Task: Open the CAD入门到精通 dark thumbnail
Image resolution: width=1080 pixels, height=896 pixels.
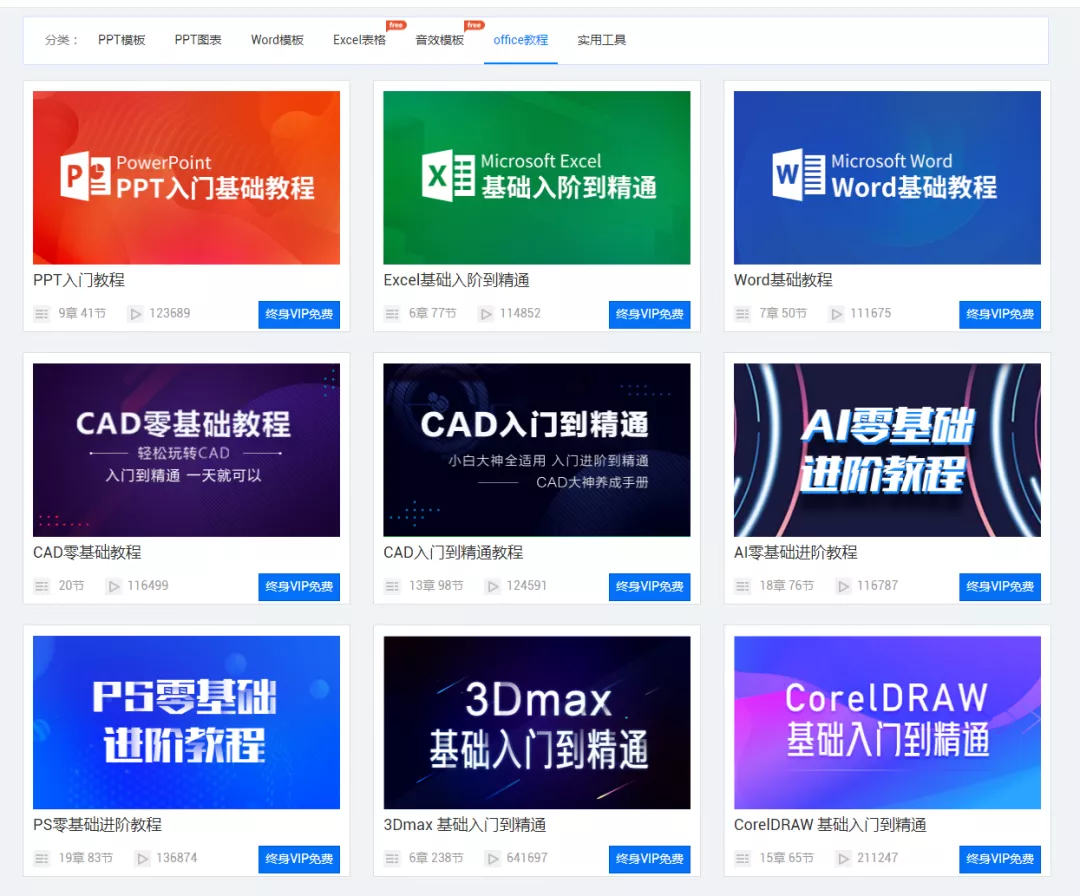Action: point(537,450)
